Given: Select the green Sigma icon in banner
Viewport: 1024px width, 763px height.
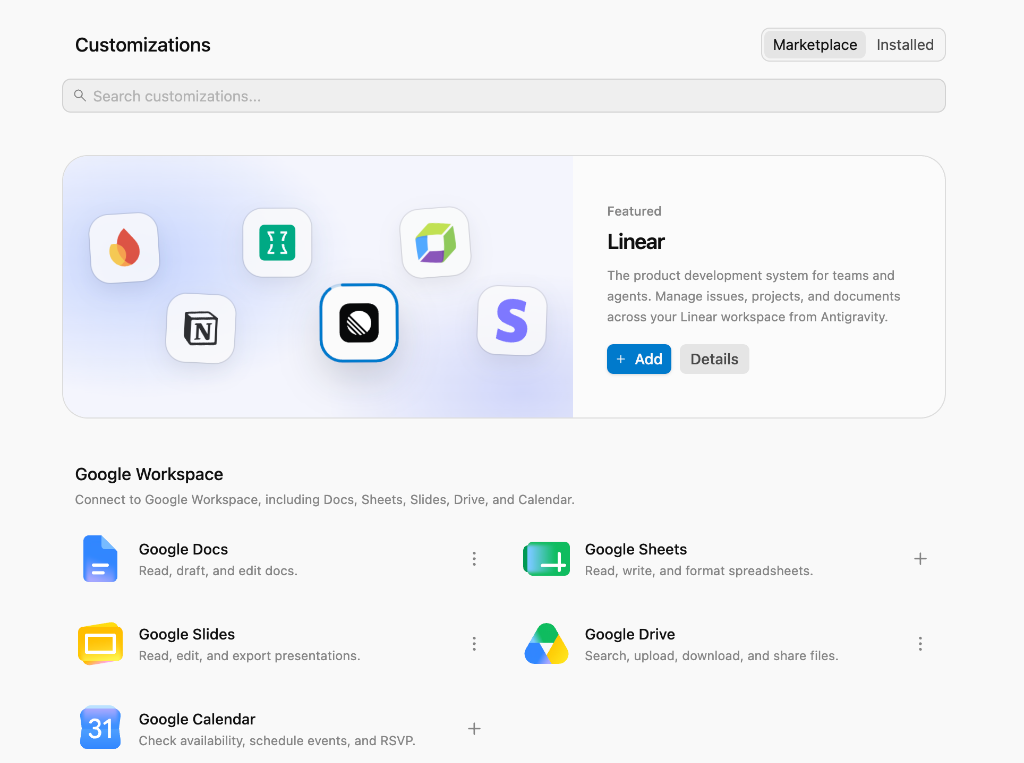Looking at the screenshot, I should click(x=277, y=243).
